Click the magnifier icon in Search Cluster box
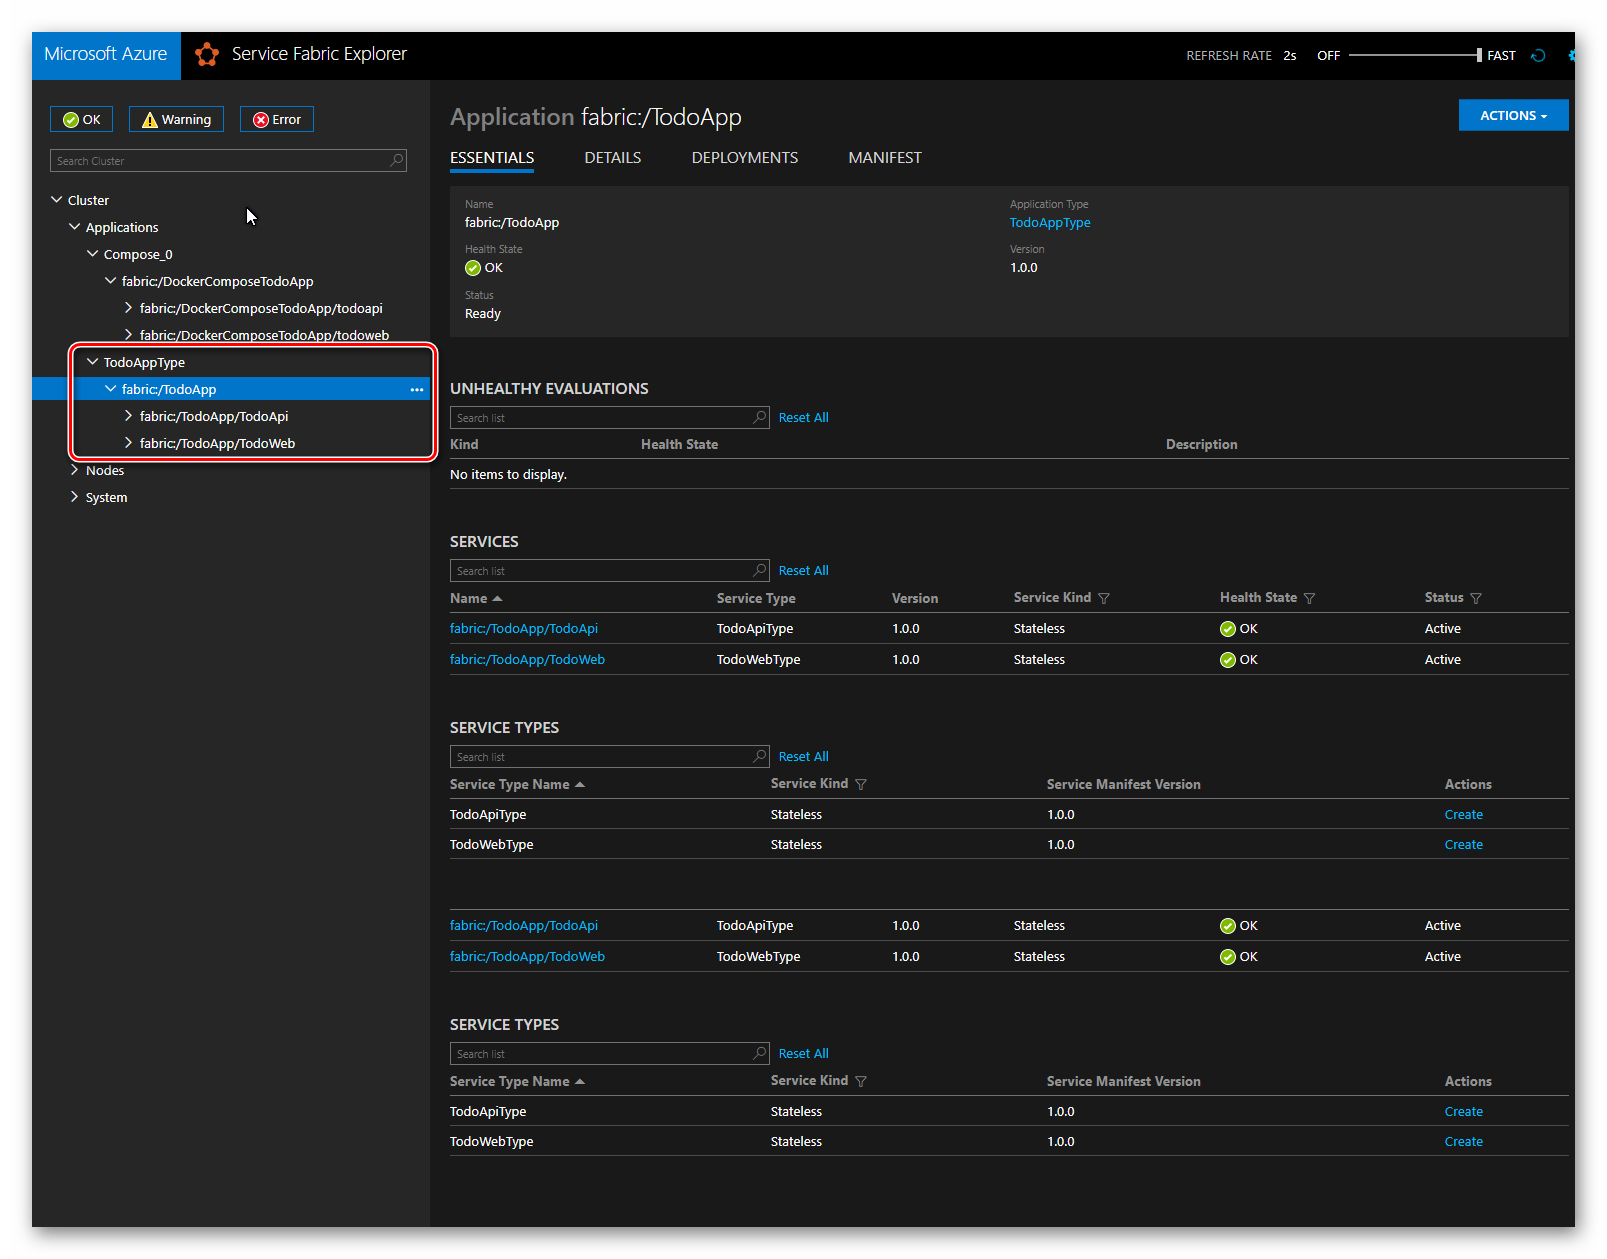The width and height of the screenshot is (1607, 1259). pos(396,160)
